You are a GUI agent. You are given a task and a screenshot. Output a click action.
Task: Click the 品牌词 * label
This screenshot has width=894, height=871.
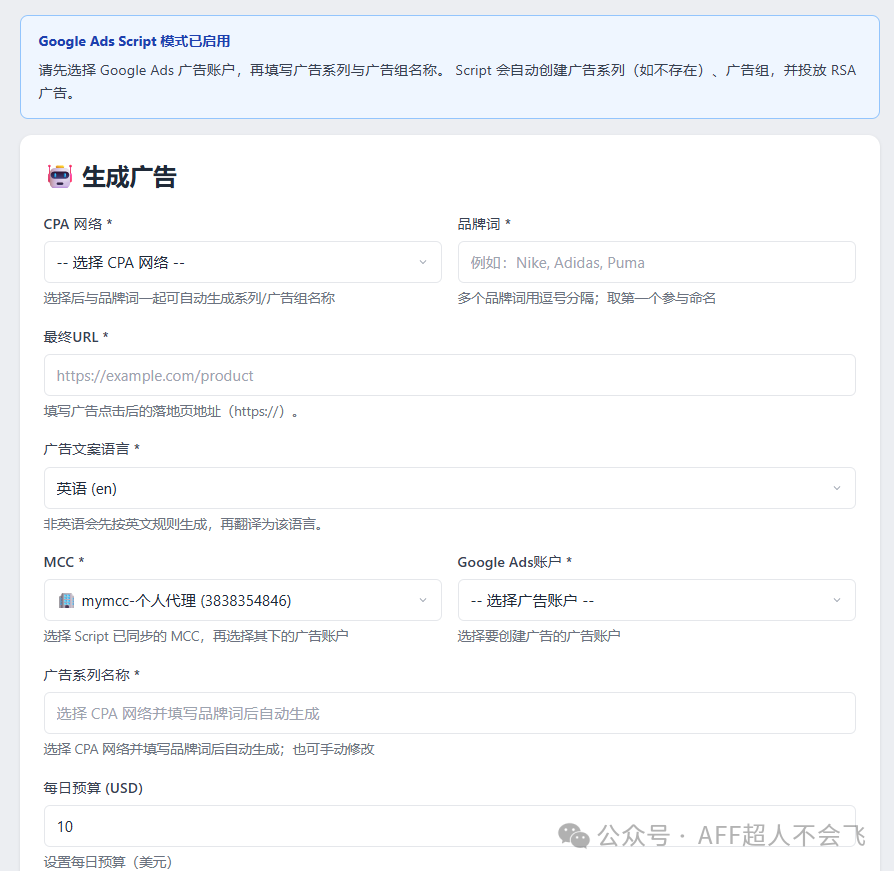click(484, 224)
